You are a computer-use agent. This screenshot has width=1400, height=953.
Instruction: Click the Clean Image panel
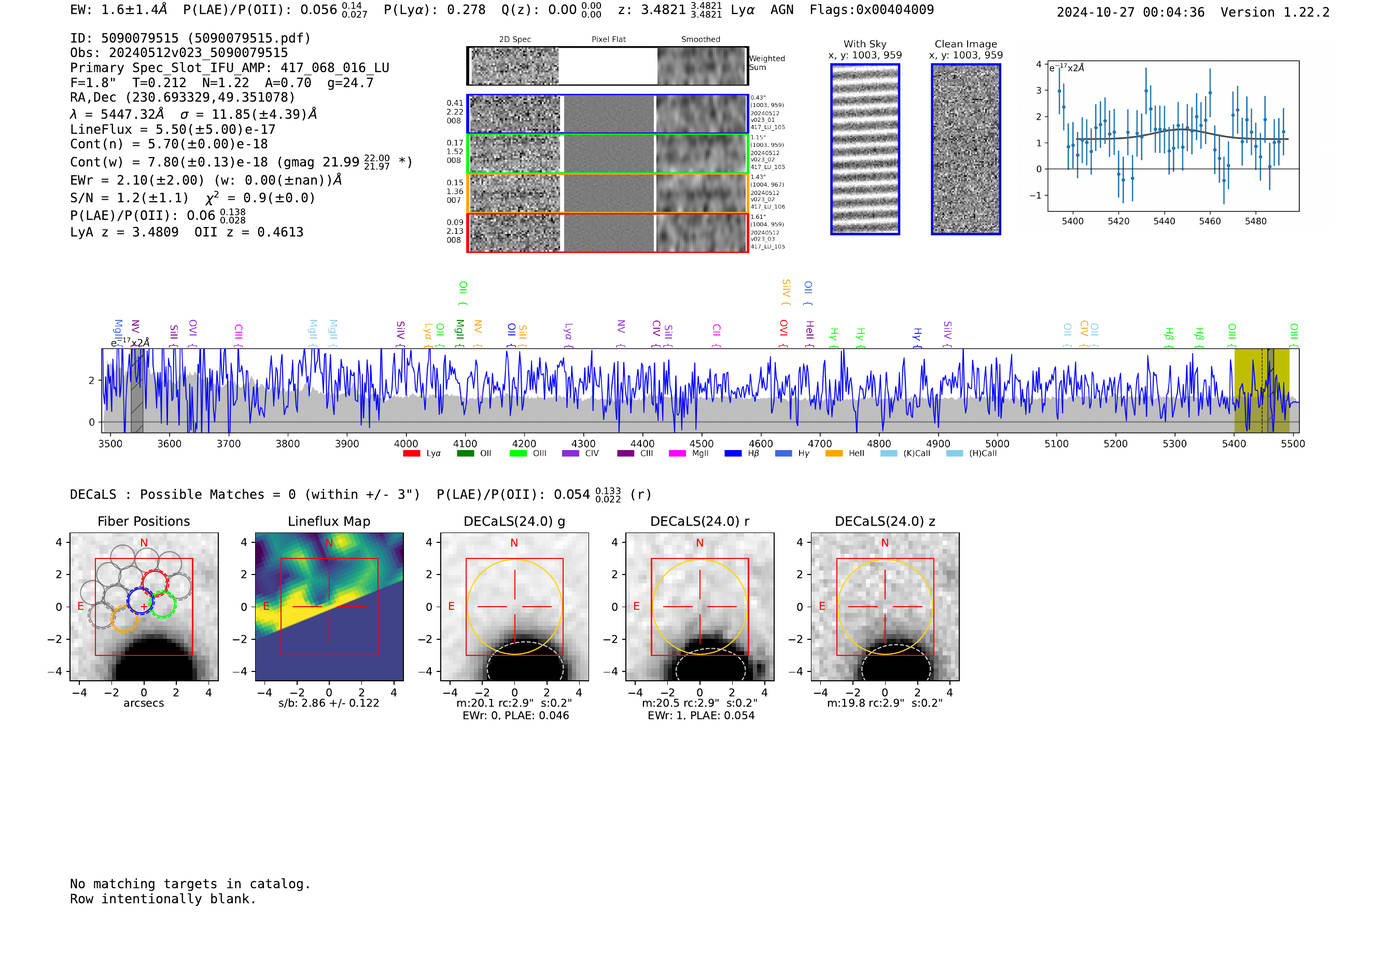click(x=966, y=149)
